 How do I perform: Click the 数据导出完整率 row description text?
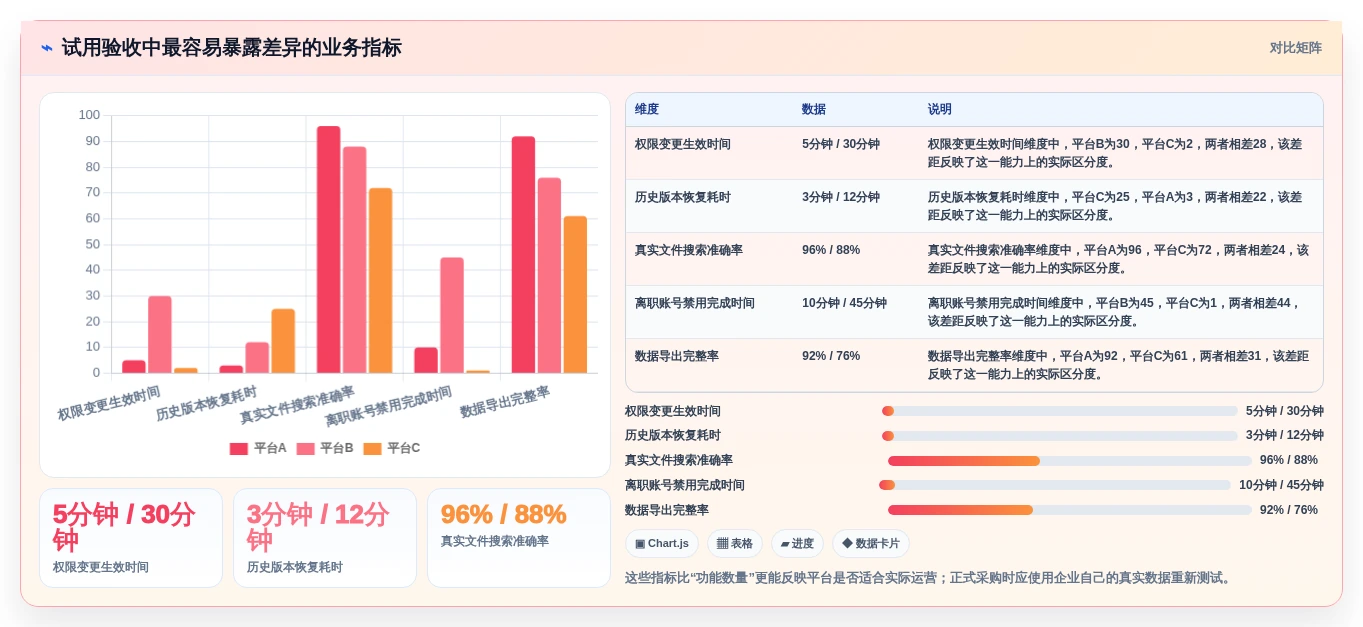pos(1118,365)
